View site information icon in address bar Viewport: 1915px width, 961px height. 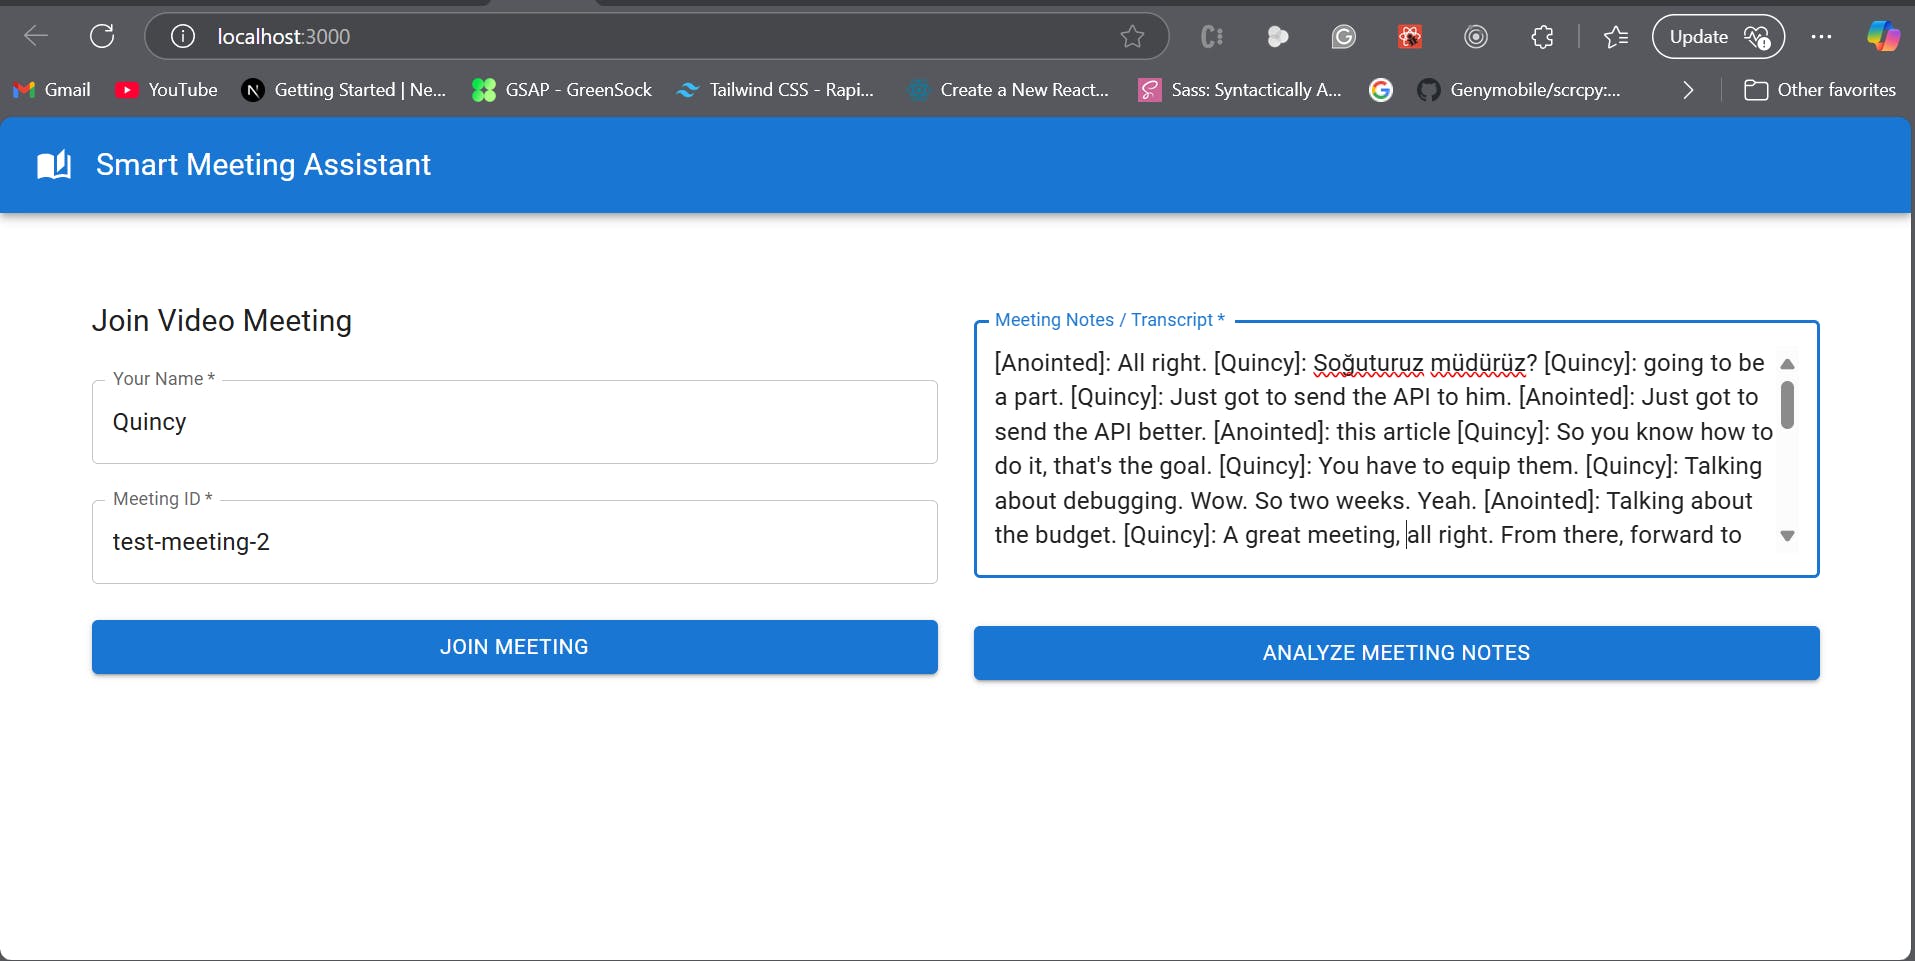point(182,37)
